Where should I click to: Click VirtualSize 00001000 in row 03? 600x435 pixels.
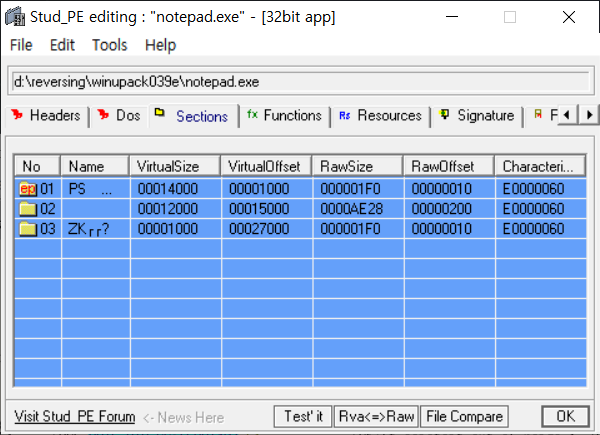[168, 229]
